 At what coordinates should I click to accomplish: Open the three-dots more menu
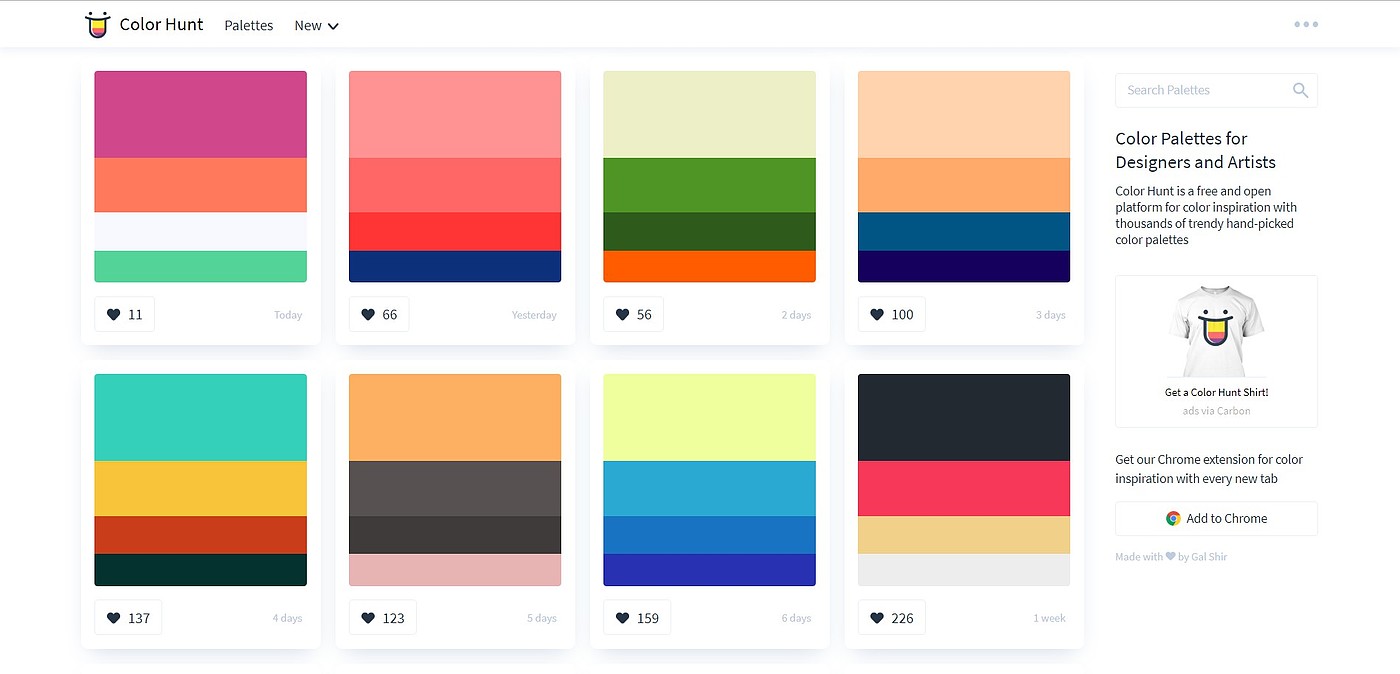tap(1306, 25)
